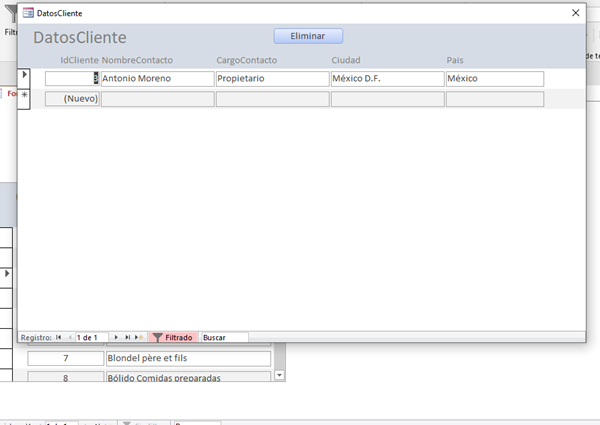Image resolution: width=600 pixels, height=425 pixels.
Task: Click the Buscar search box
Action: (x=225, y=337)
